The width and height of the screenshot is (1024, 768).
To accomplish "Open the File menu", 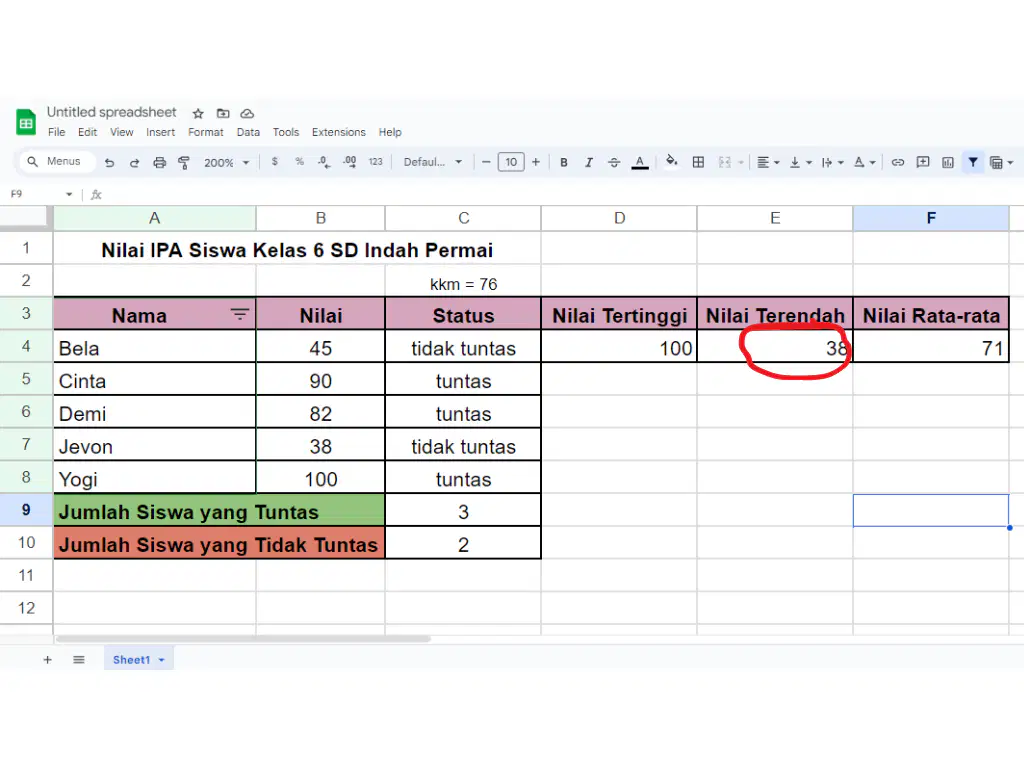I will tap(57, 132).
